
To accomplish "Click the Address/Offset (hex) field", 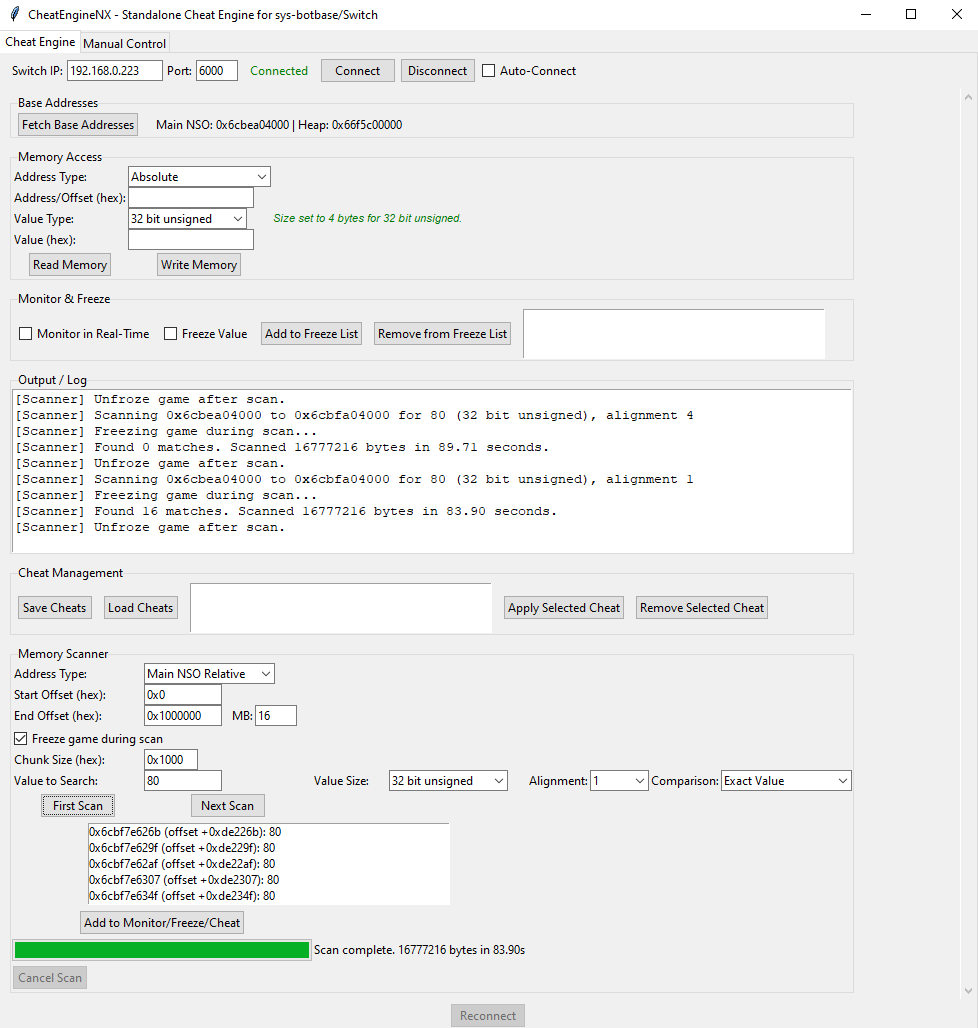I will (191, 197).
